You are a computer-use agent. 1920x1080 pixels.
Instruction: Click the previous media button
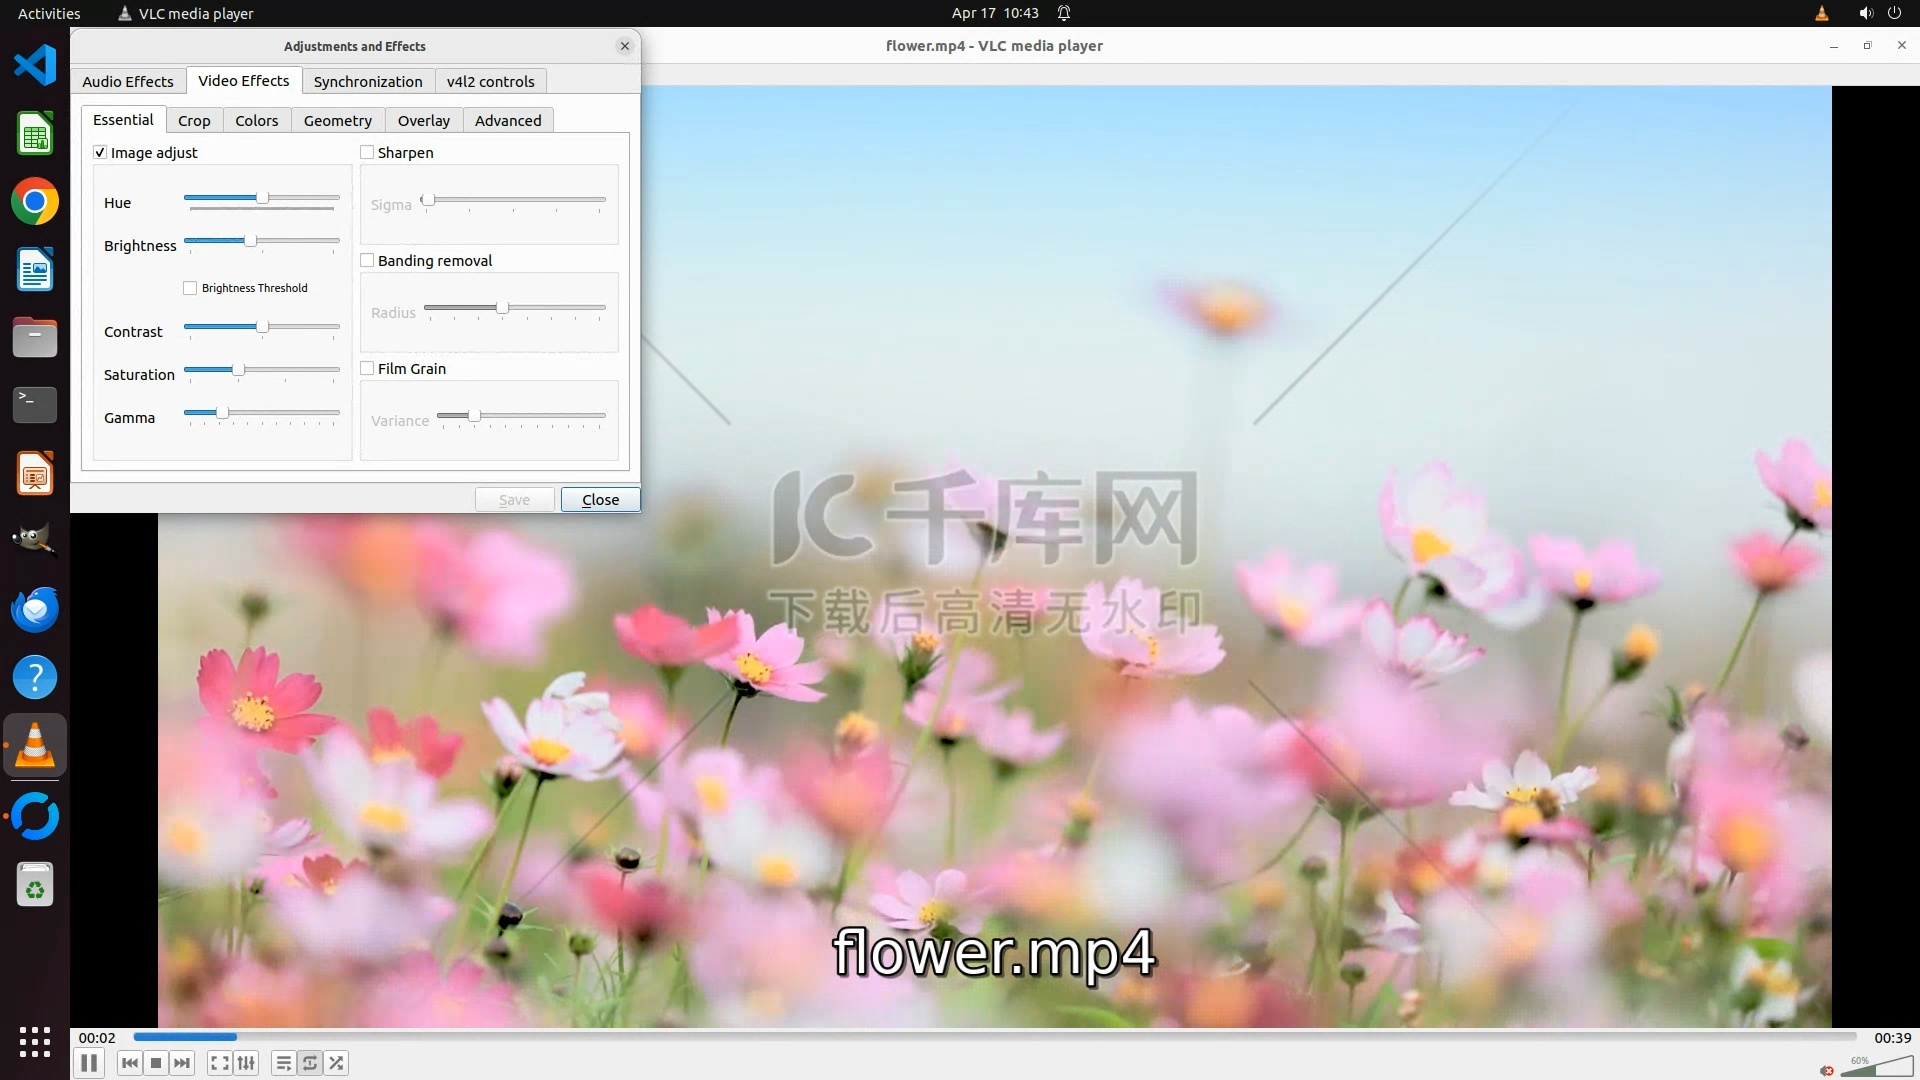click(x=129, y=1063)
